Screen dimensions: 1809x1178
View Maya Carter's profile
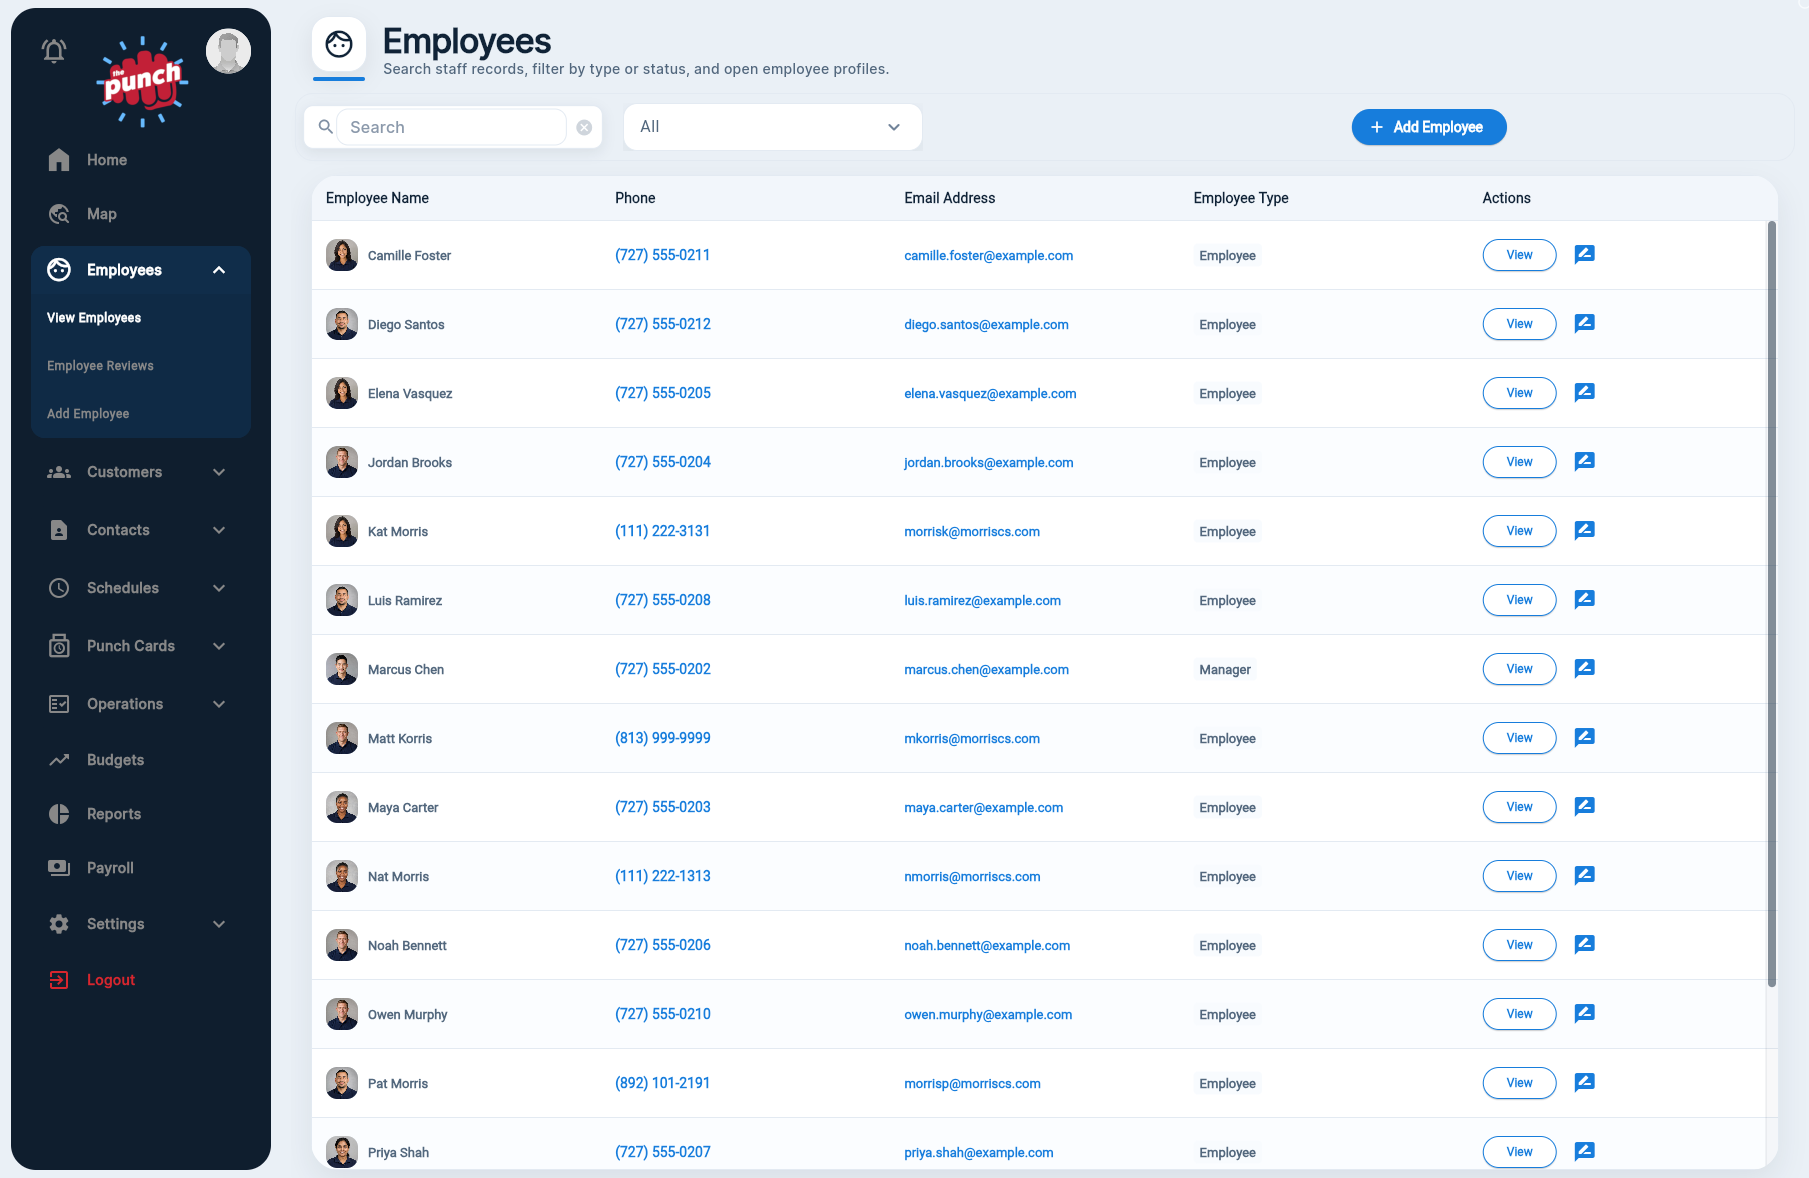click(1519, 807)
